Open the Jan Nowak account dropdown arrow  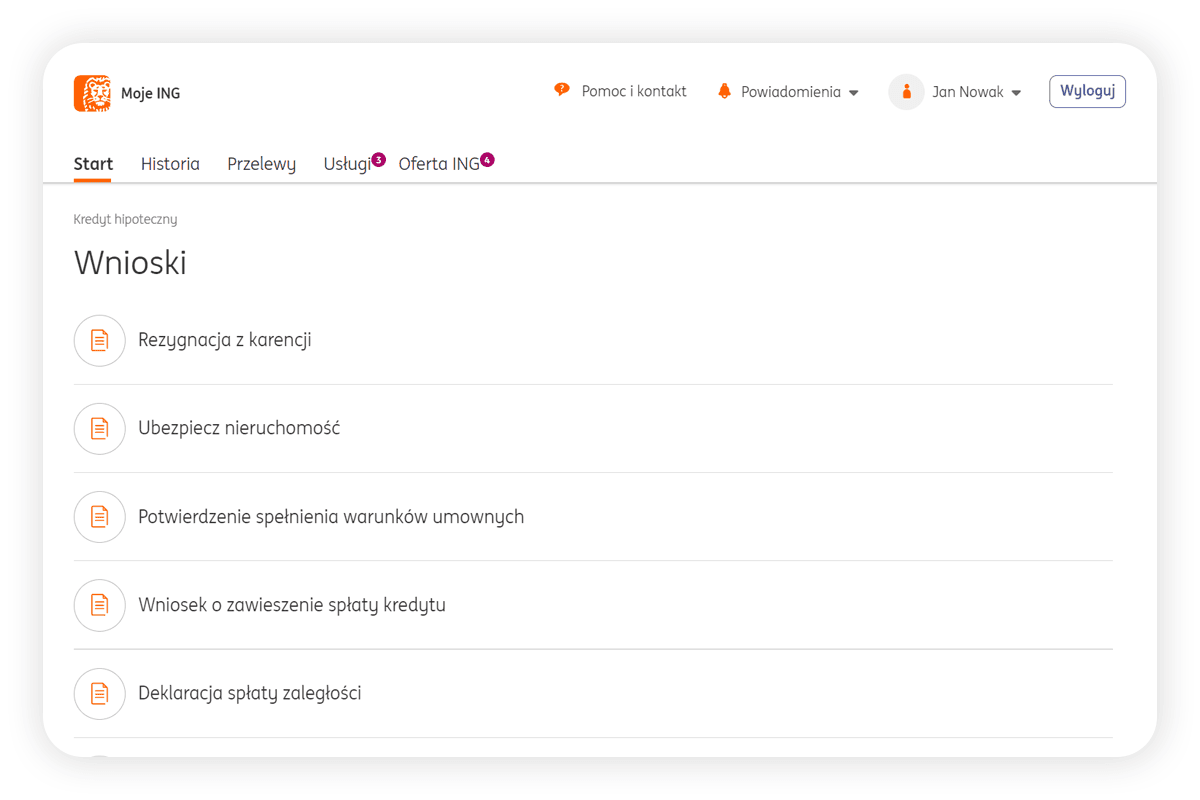(1016, 93)
